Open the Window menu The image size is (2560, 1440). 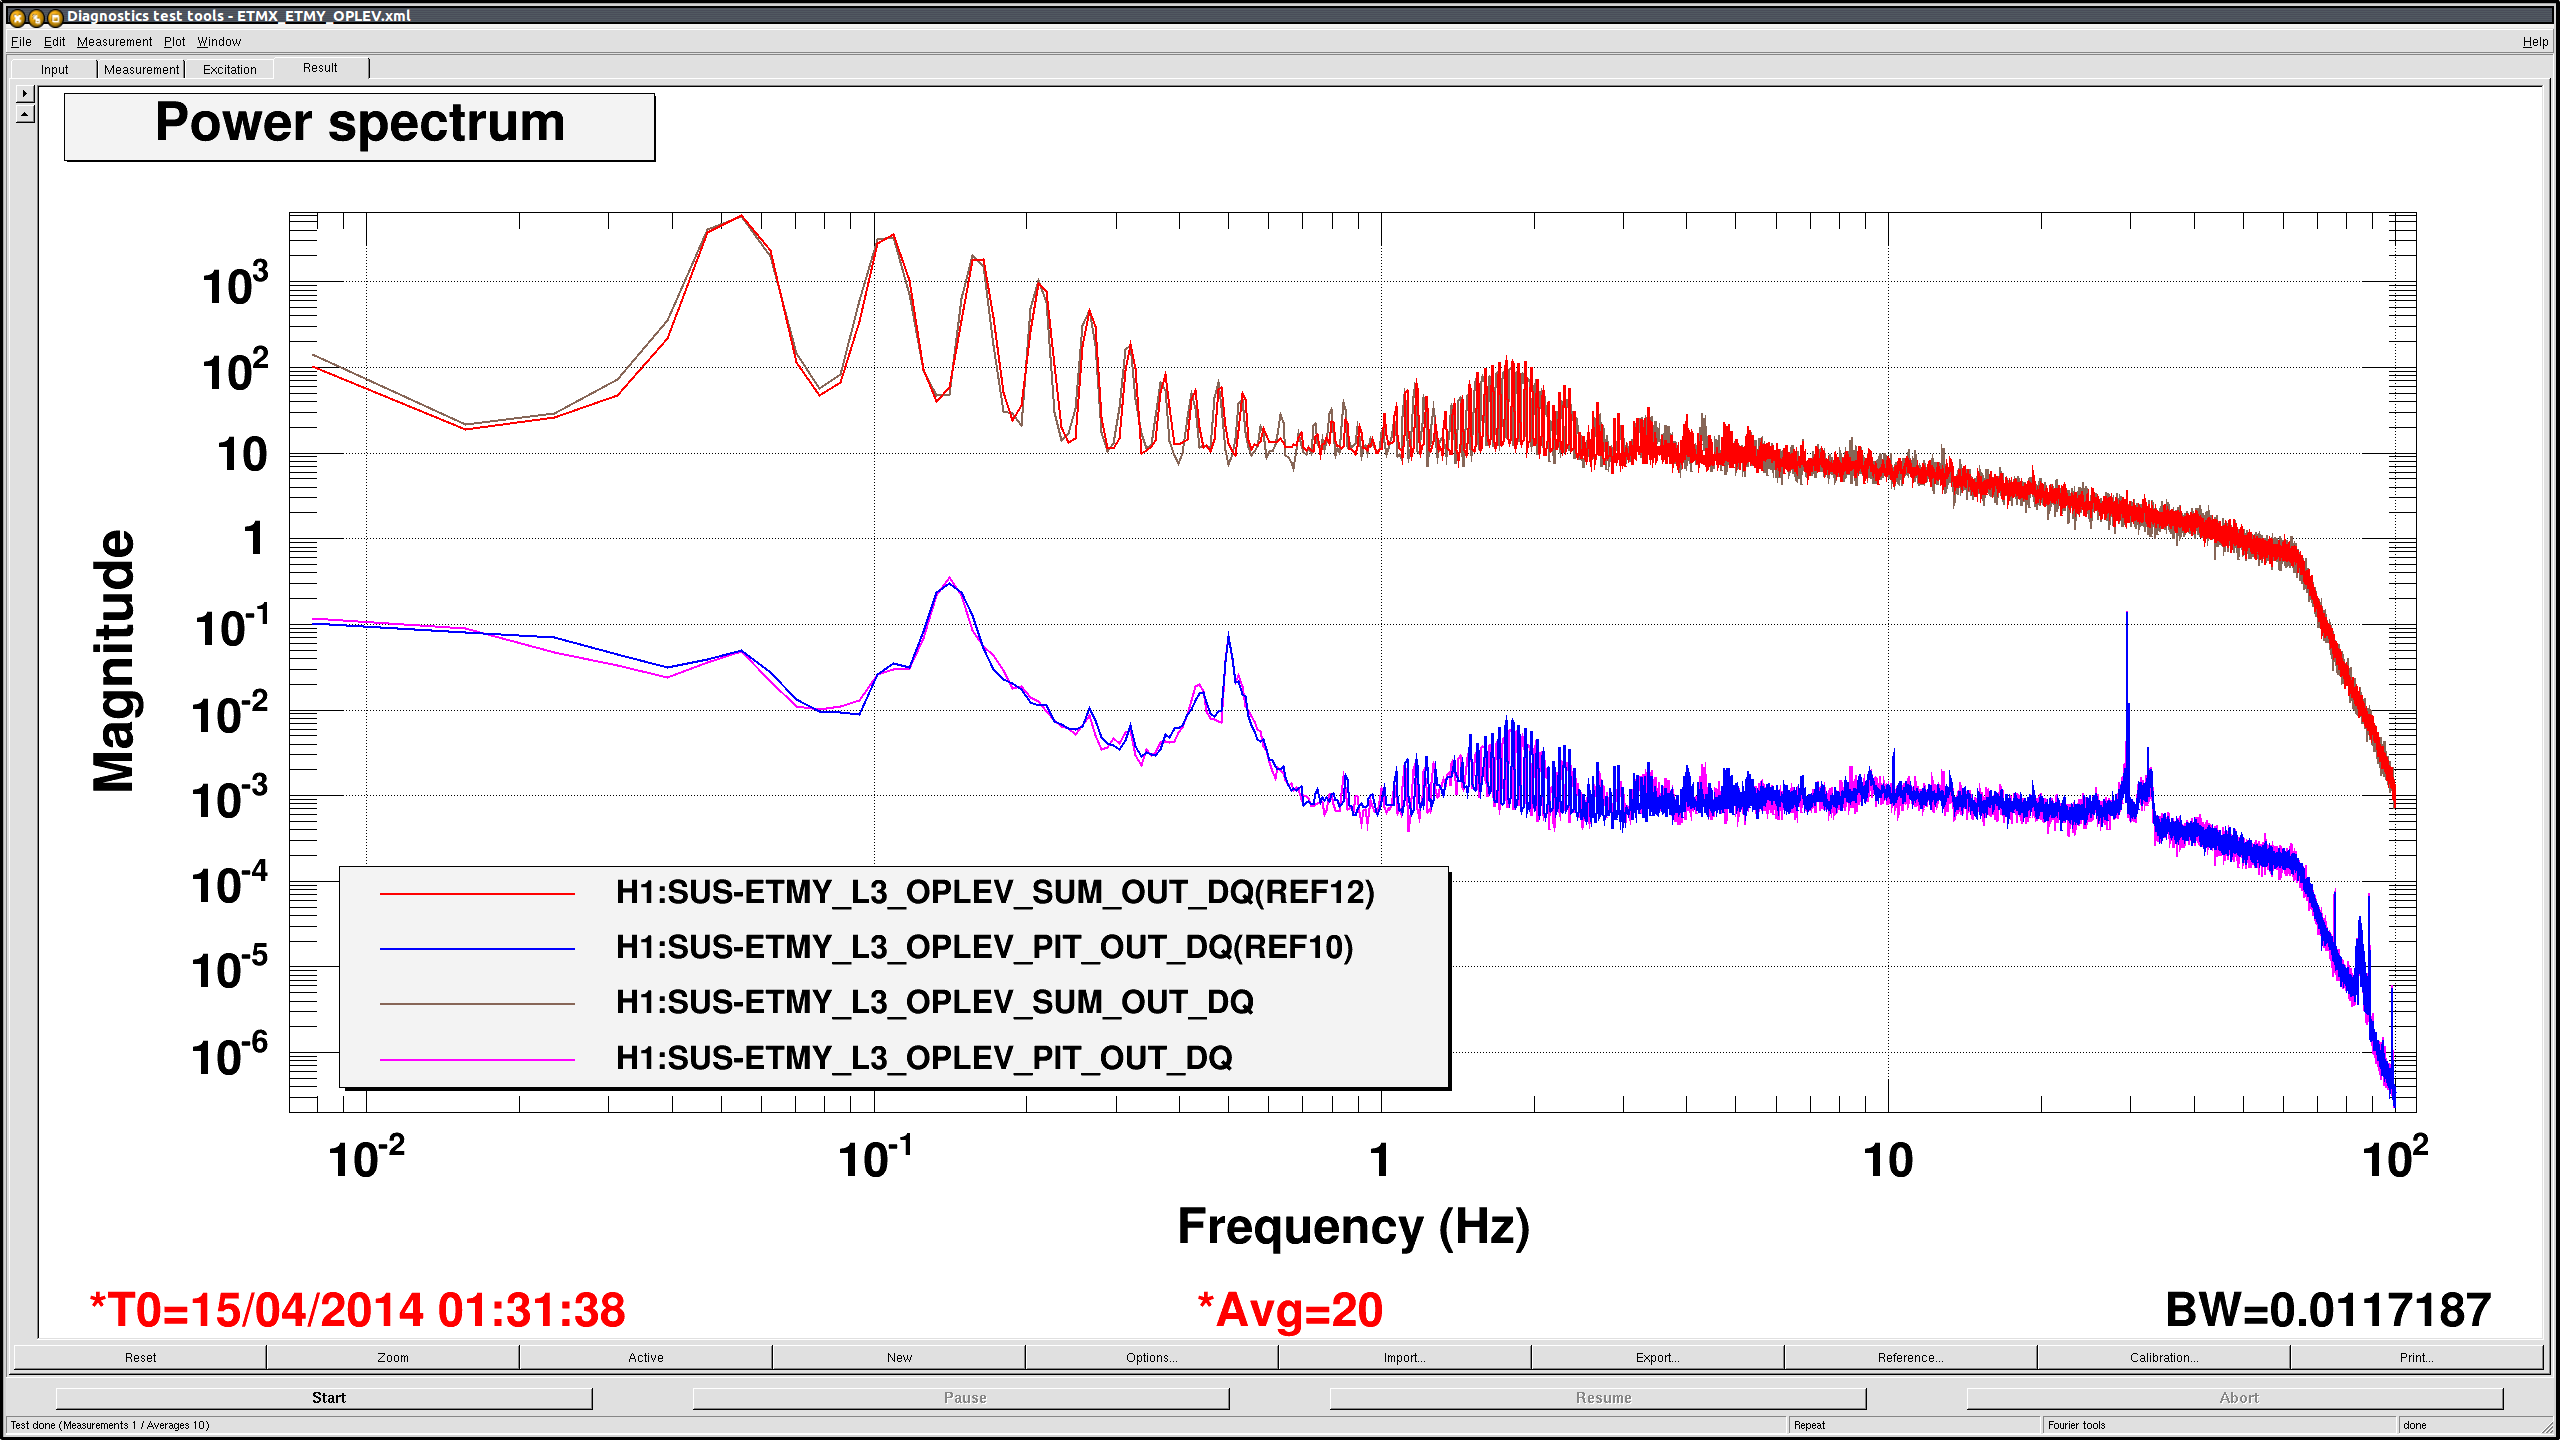(x=219, y=42)
